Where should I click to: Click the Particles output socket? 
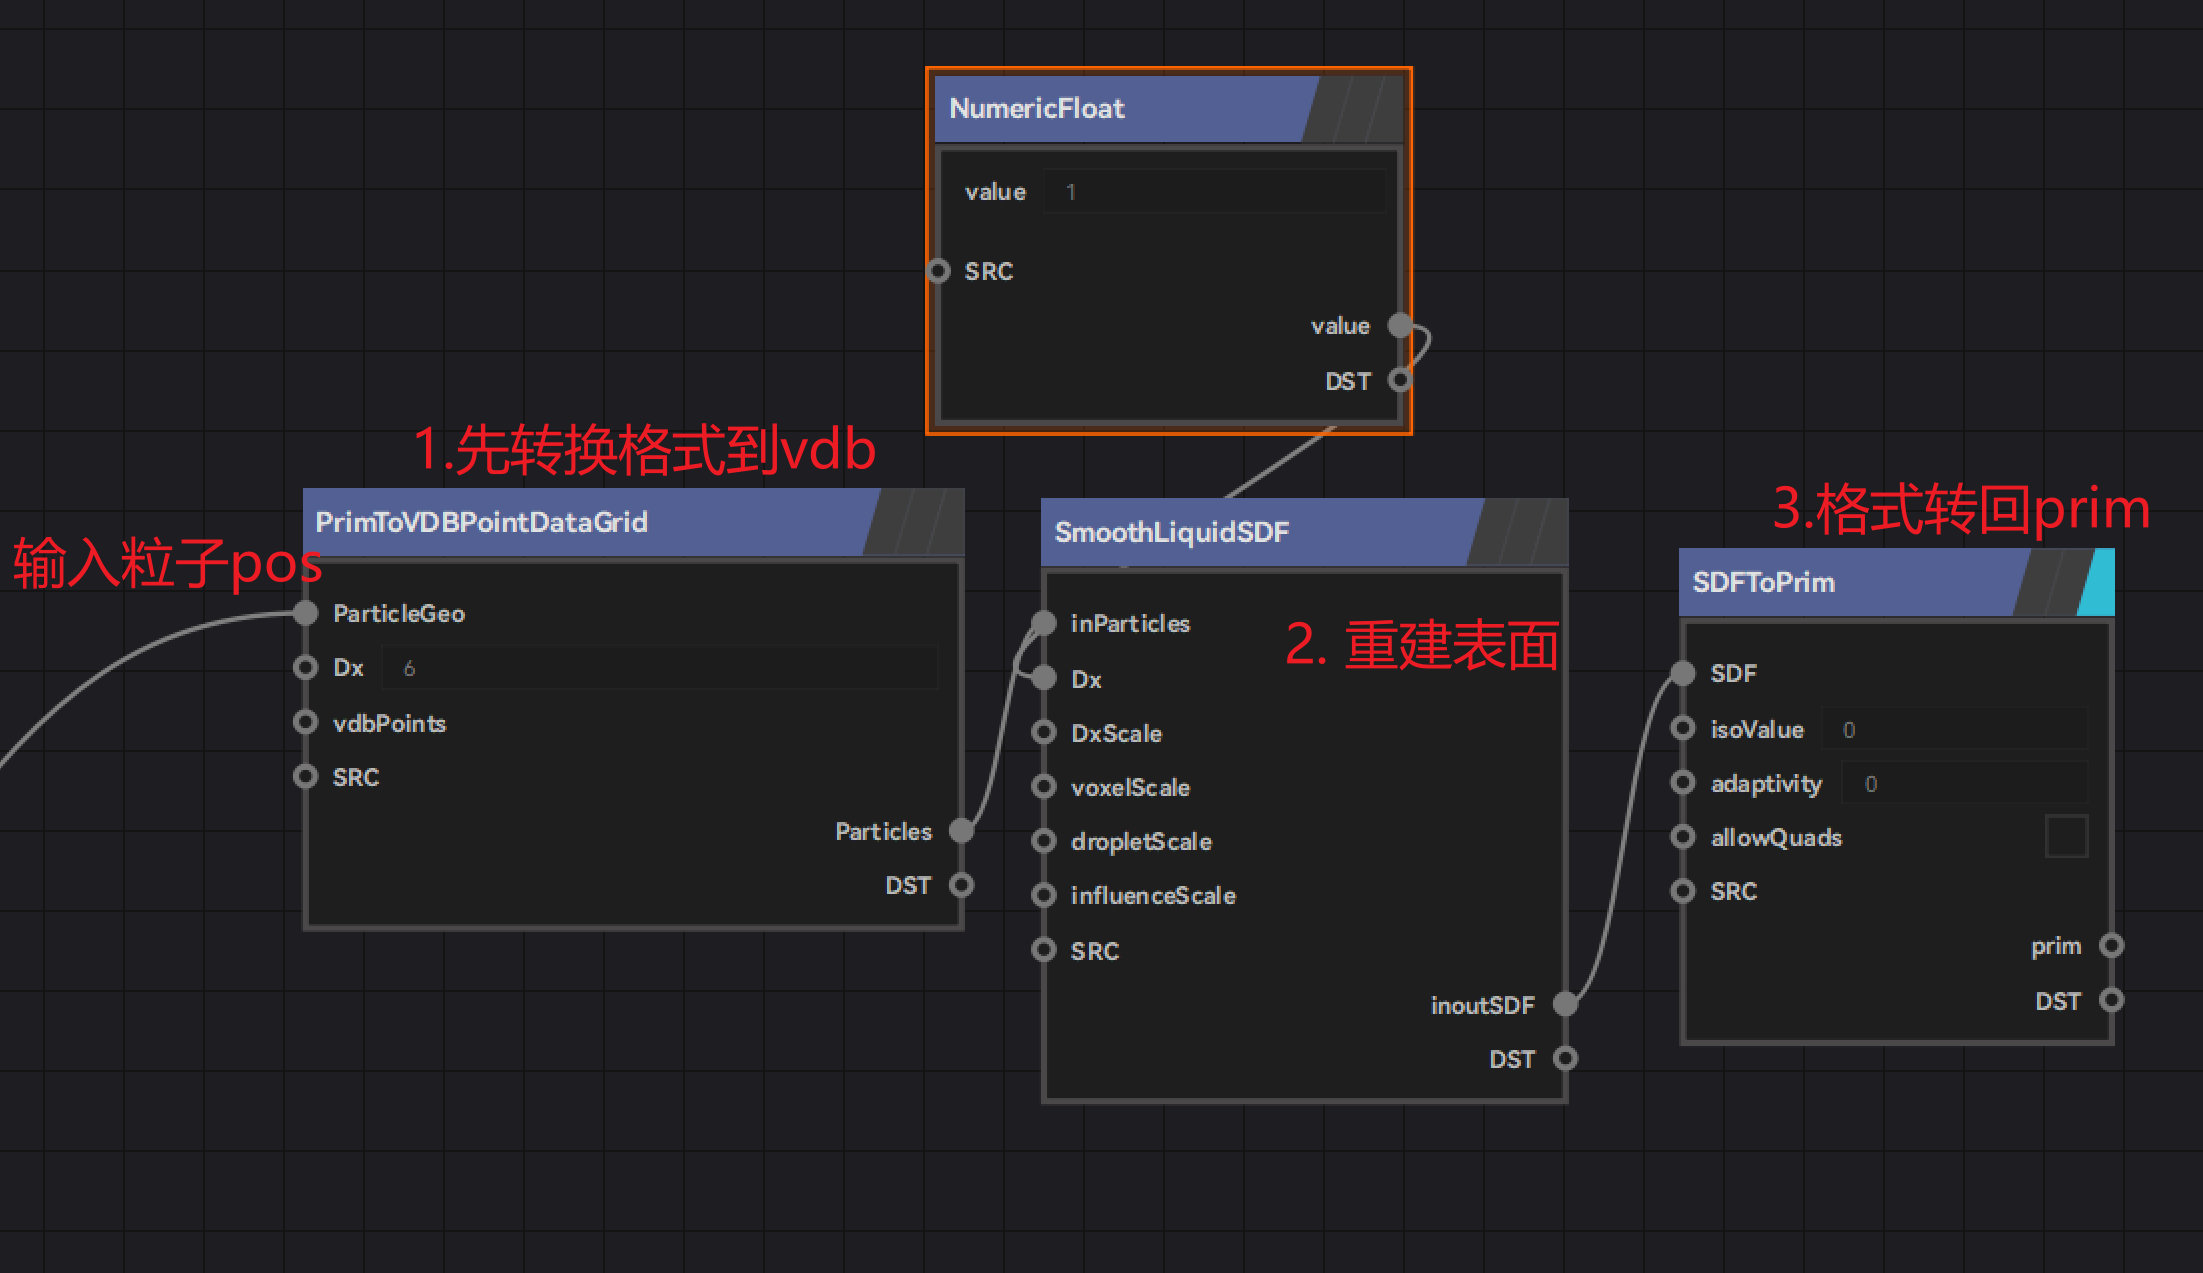[x=962, y=830]
